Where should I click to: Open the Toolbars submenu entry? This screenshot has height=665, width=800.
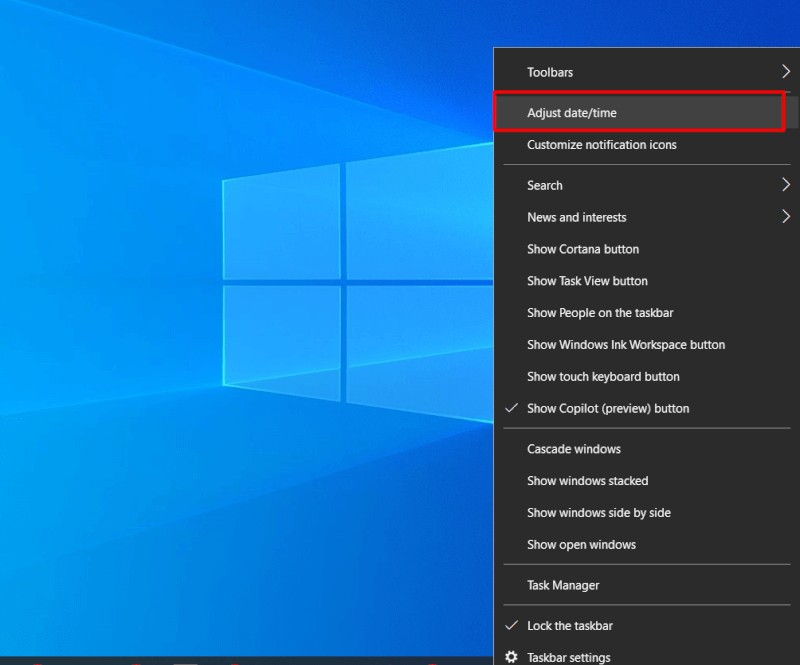click(x=646, y=72)
